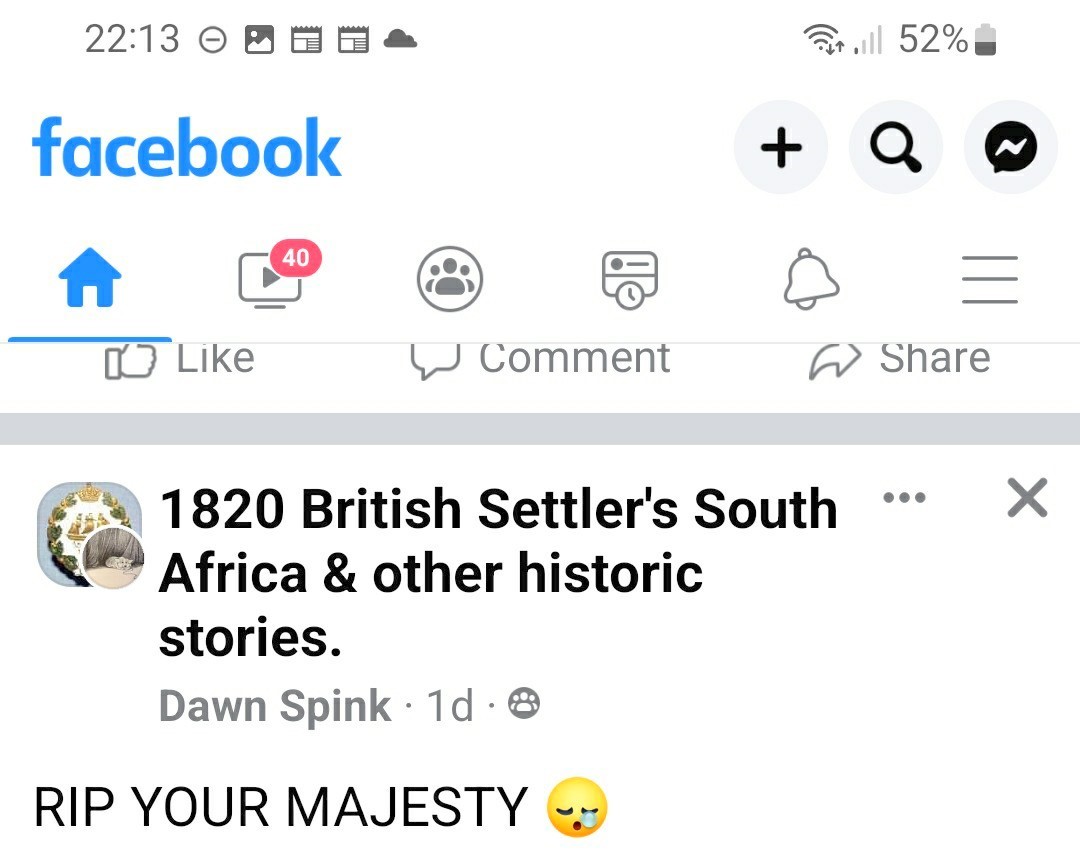The height and width of the screenshot is (856, 1080).
Task: Tap the create post plus icon
Action: [x=781, y=148]
